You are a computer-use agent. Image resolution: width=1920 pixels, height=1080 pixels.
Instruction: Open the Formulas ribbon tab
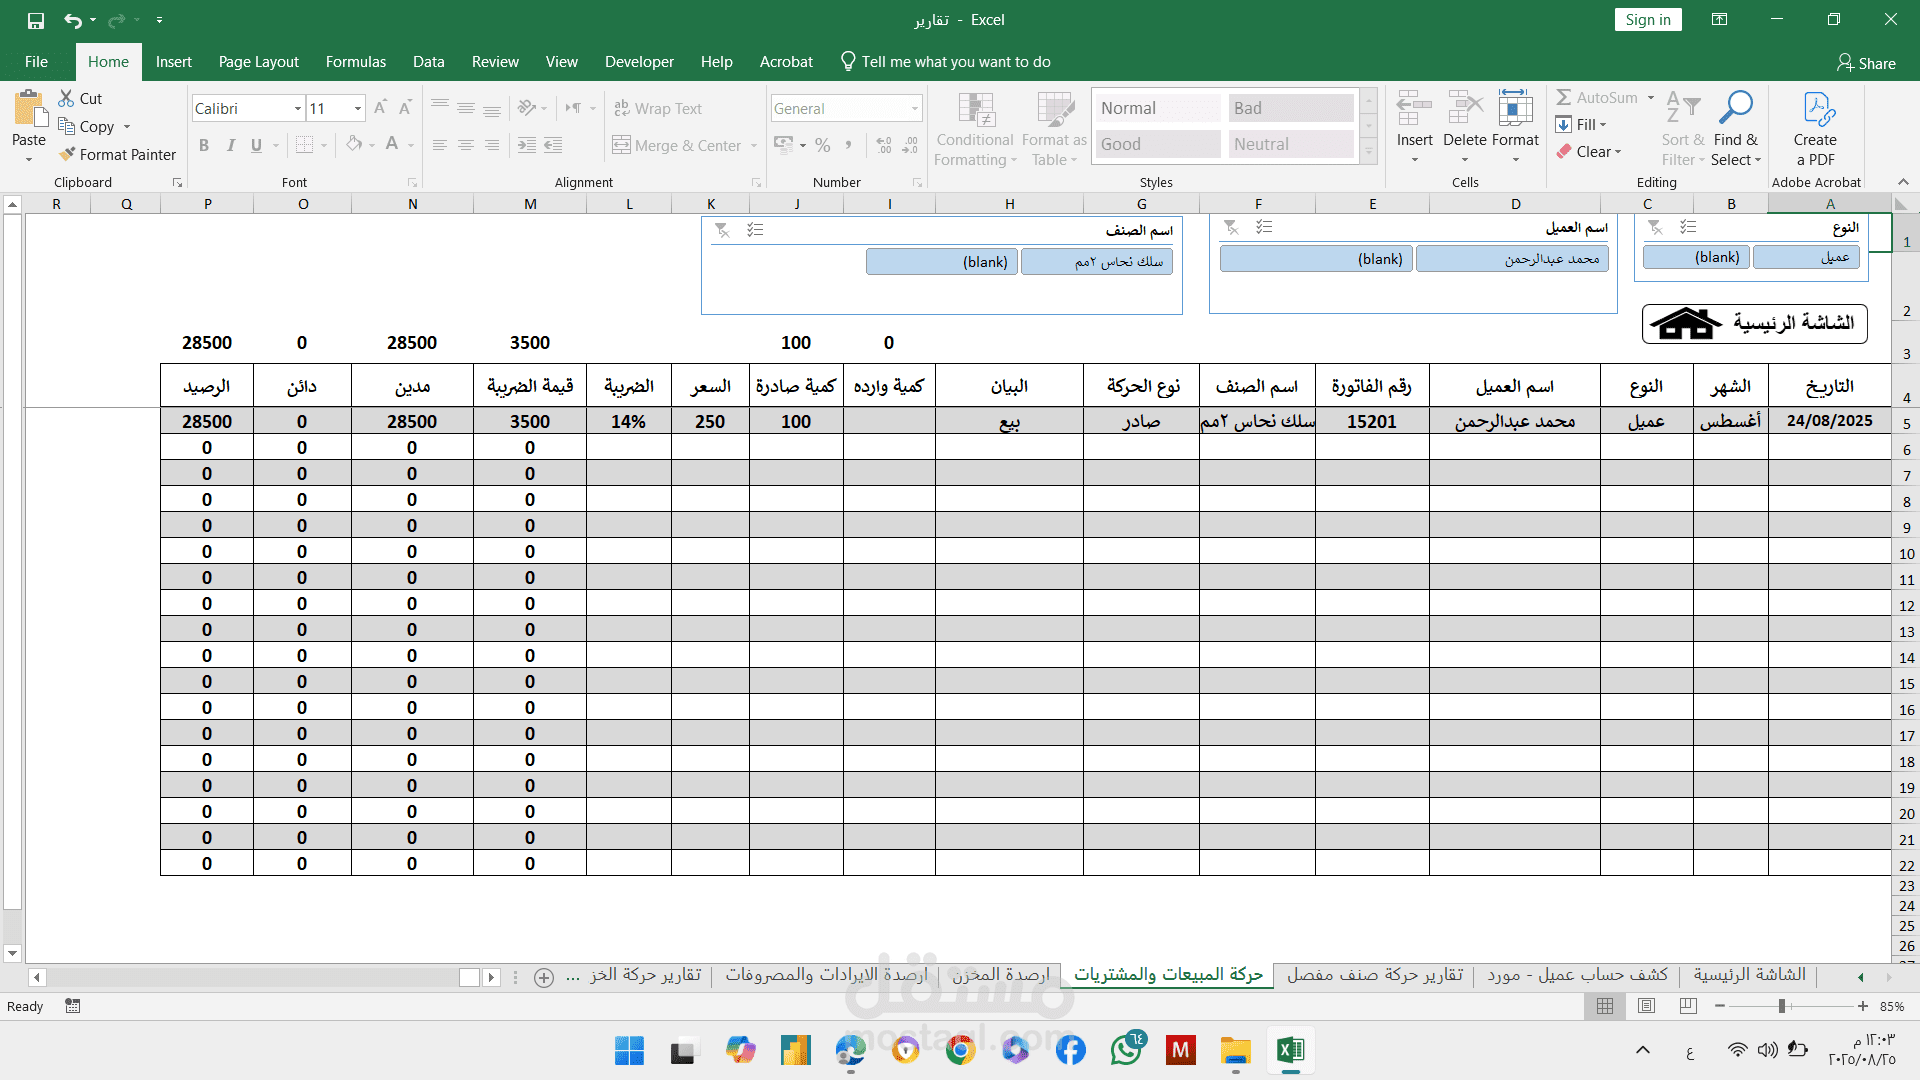pyautogui.click(x=355, y=62)
